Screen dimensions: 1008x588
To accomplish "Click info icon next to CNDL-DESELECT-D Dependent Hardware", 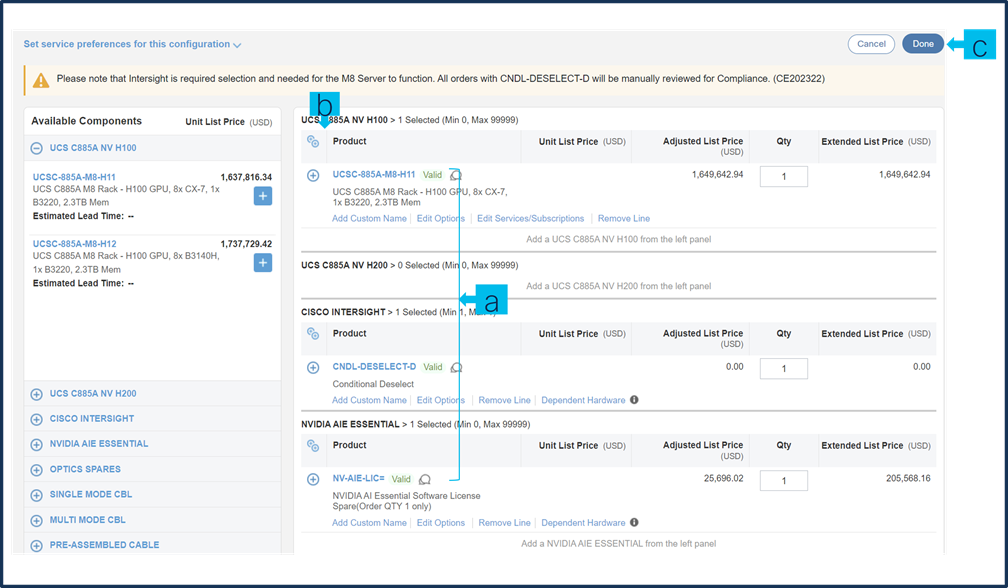I will click(634, 400).
